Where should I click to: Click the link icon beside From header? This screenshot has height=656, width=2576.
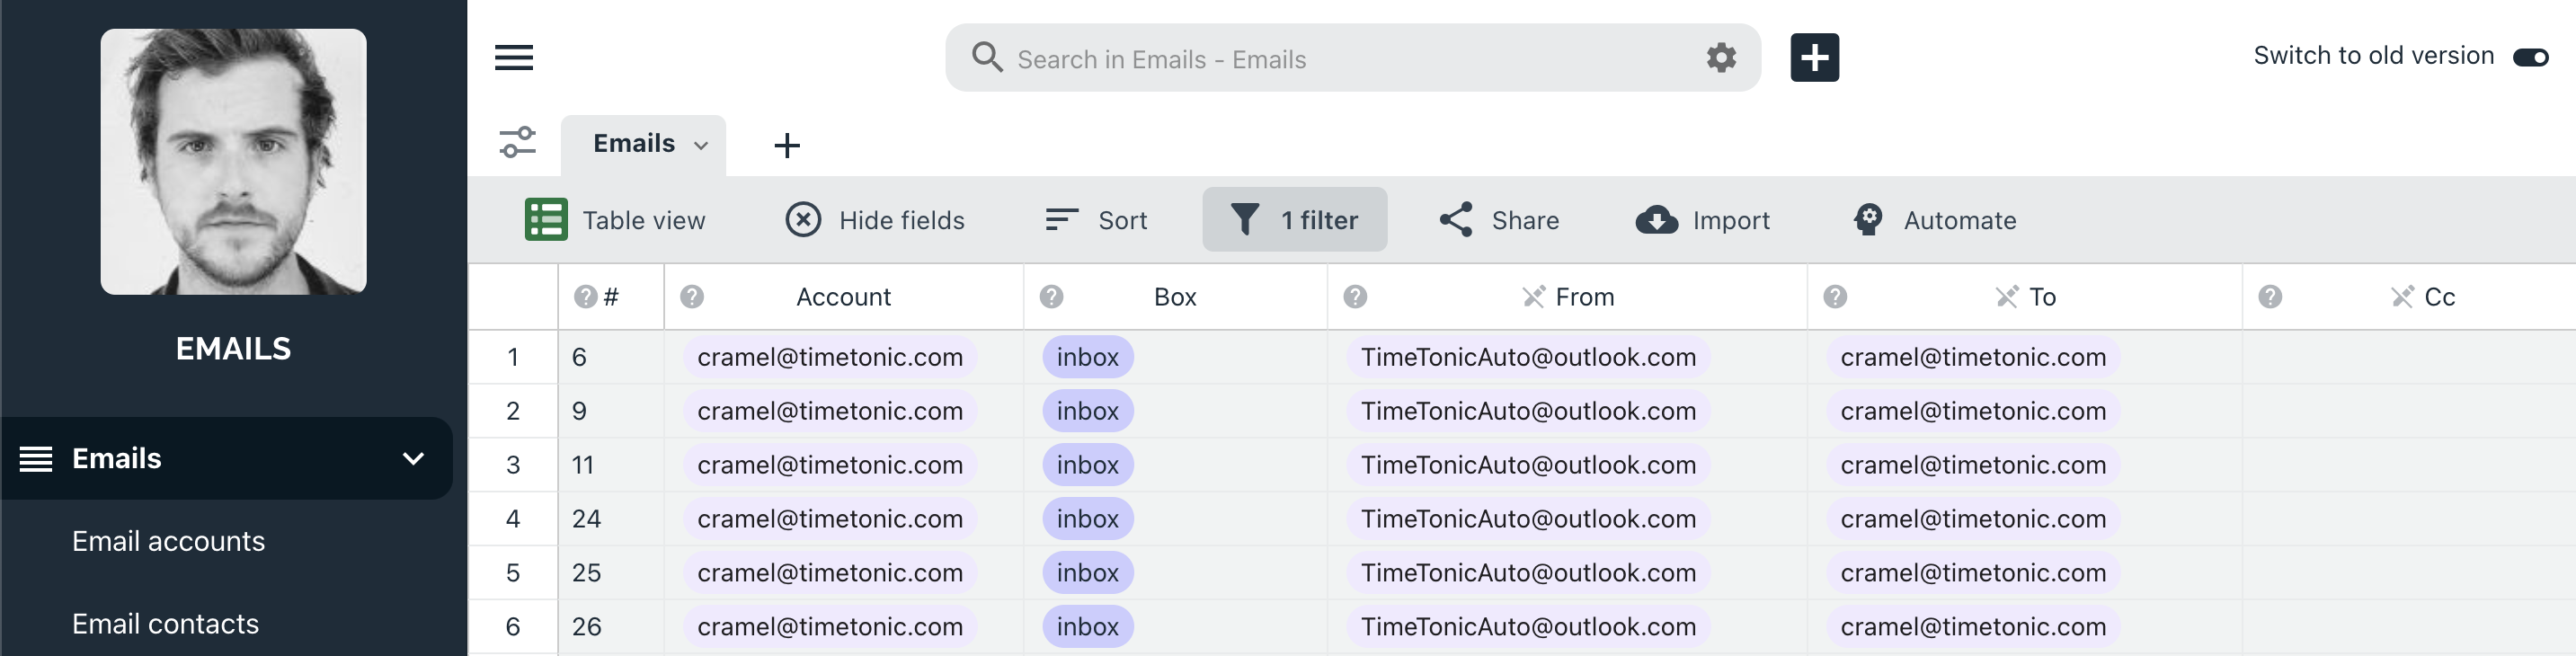pyautogui.click(x=1533, y=297)
